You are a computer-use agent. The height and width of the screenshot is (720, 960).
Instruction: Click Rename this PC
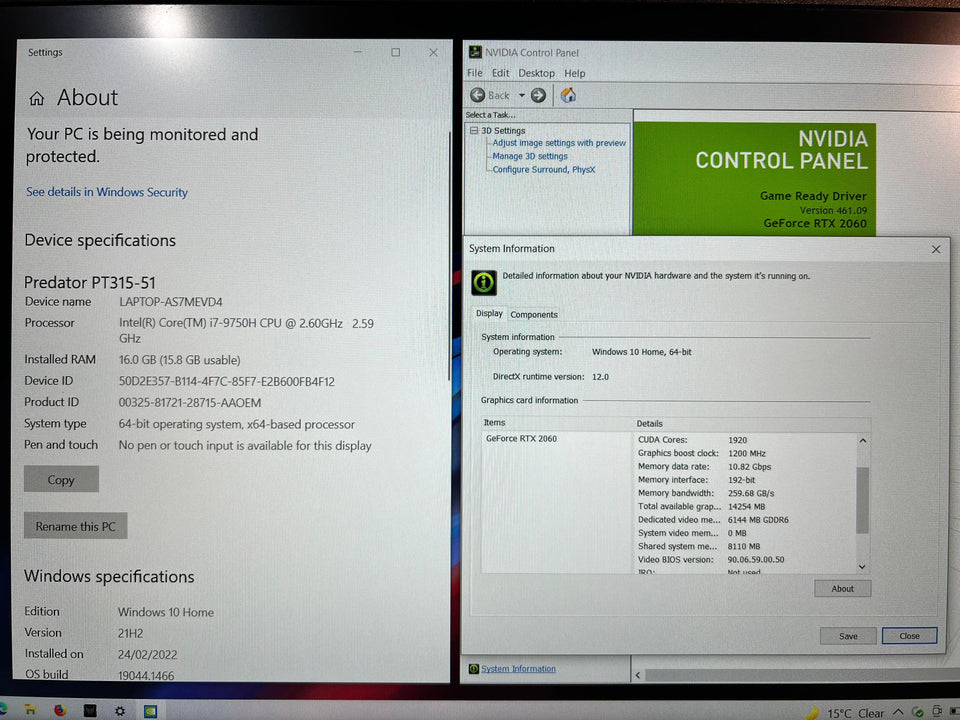[75, 526]
